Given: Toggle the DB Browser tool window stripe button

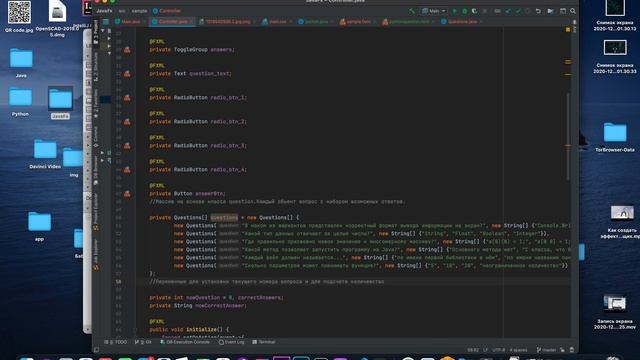Looking at the screenshot, I should (x=96, y=170).
